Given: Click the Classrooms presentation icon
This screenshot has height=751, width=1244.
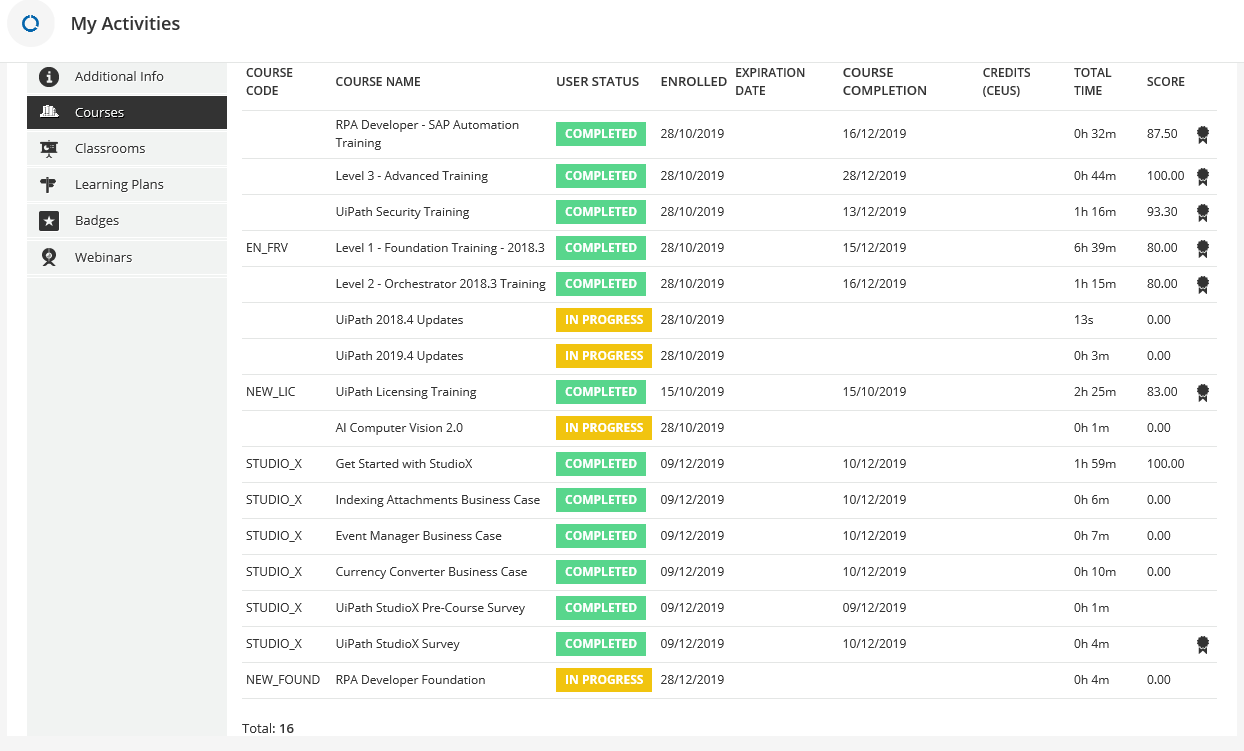Looking at the screenshot, I should (x=49, y=148).
